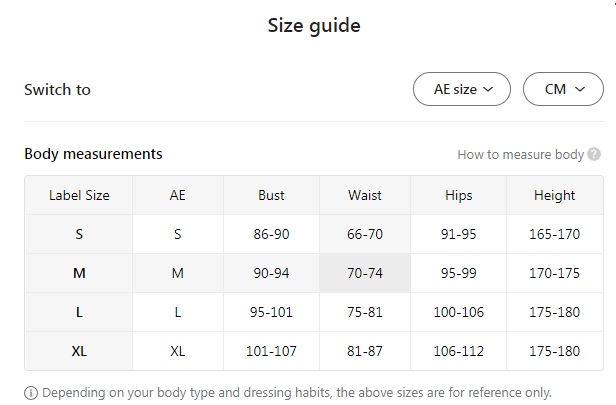Open the AE size dropdown
This screenshot has width=616, height=405.
pyautogui.click(x=462, y=89)
